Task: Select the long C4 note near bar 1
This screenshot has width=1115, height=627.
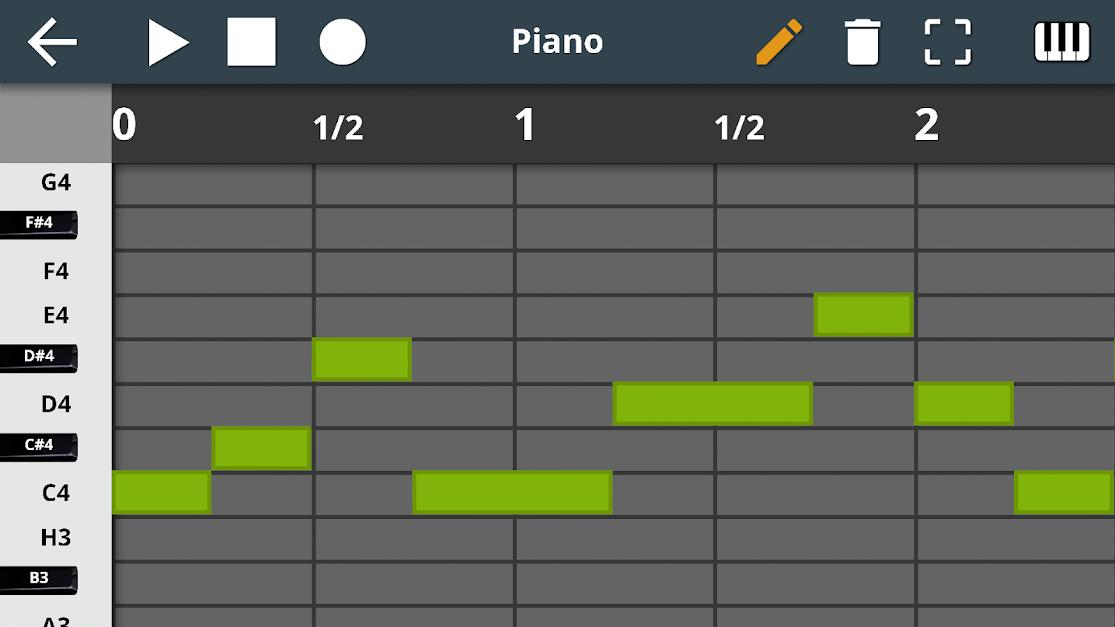Action: point(512,492)
